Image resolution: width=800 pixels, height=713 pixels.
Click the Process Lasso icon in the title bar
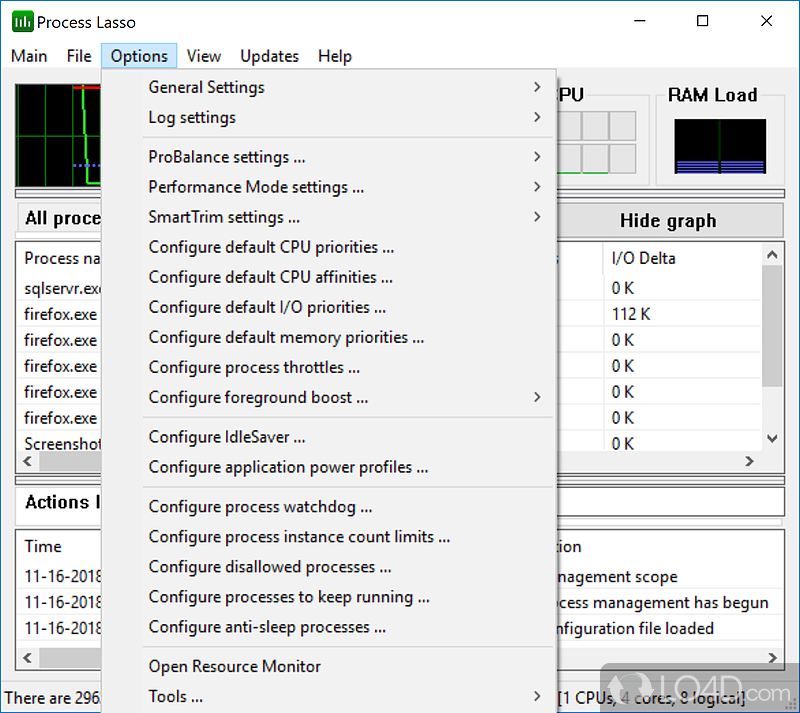20,21
